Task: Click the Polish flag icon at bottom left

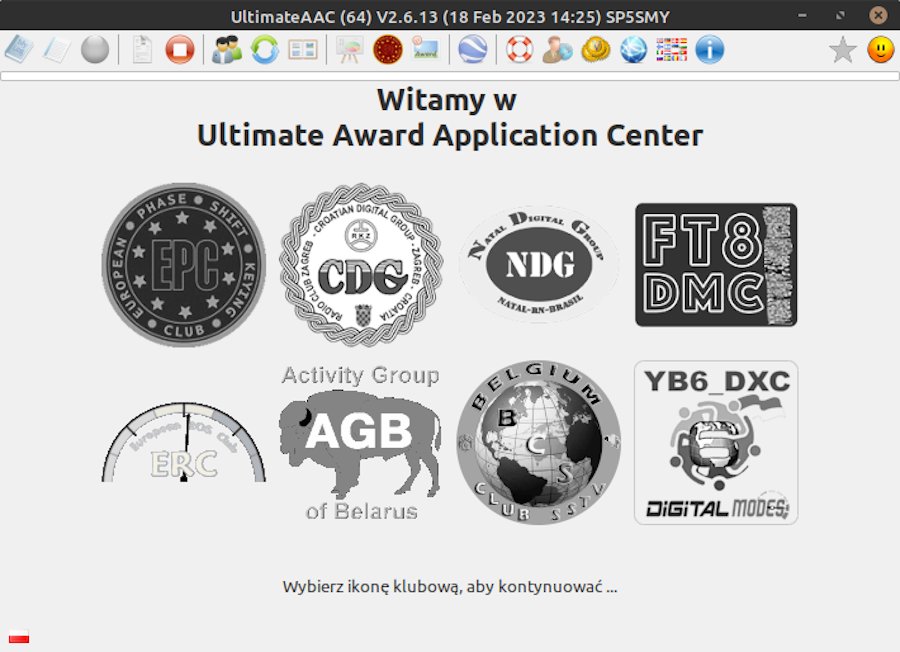Action: click(19, 637)
